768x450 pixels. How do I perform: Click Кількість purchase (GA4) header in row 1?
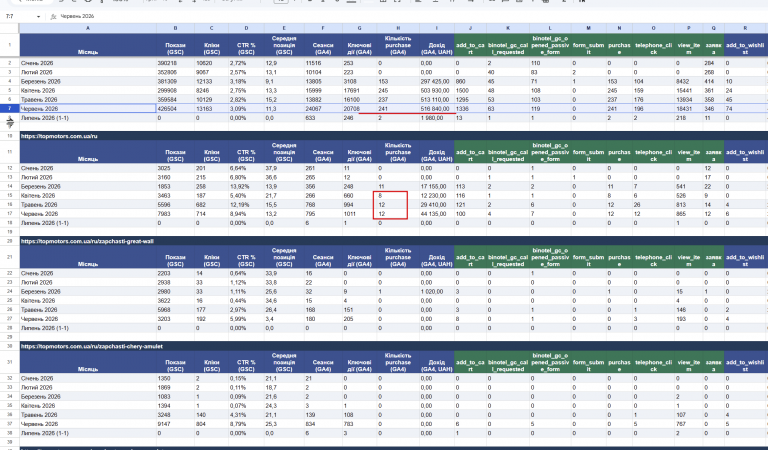pyautogui.click(x=398, y=45)
